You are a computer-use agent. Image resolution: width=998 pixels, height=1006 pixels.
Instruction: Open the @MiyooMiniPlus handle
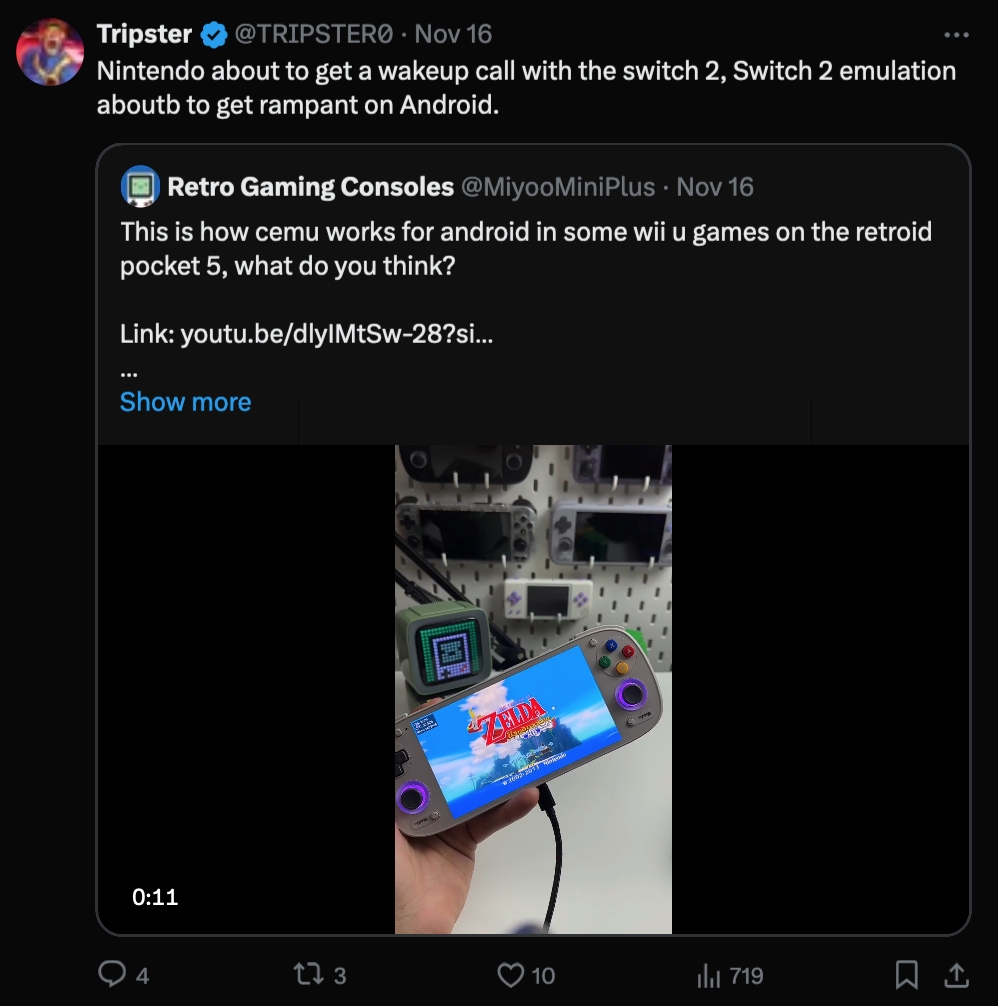[x=557, y=187]
